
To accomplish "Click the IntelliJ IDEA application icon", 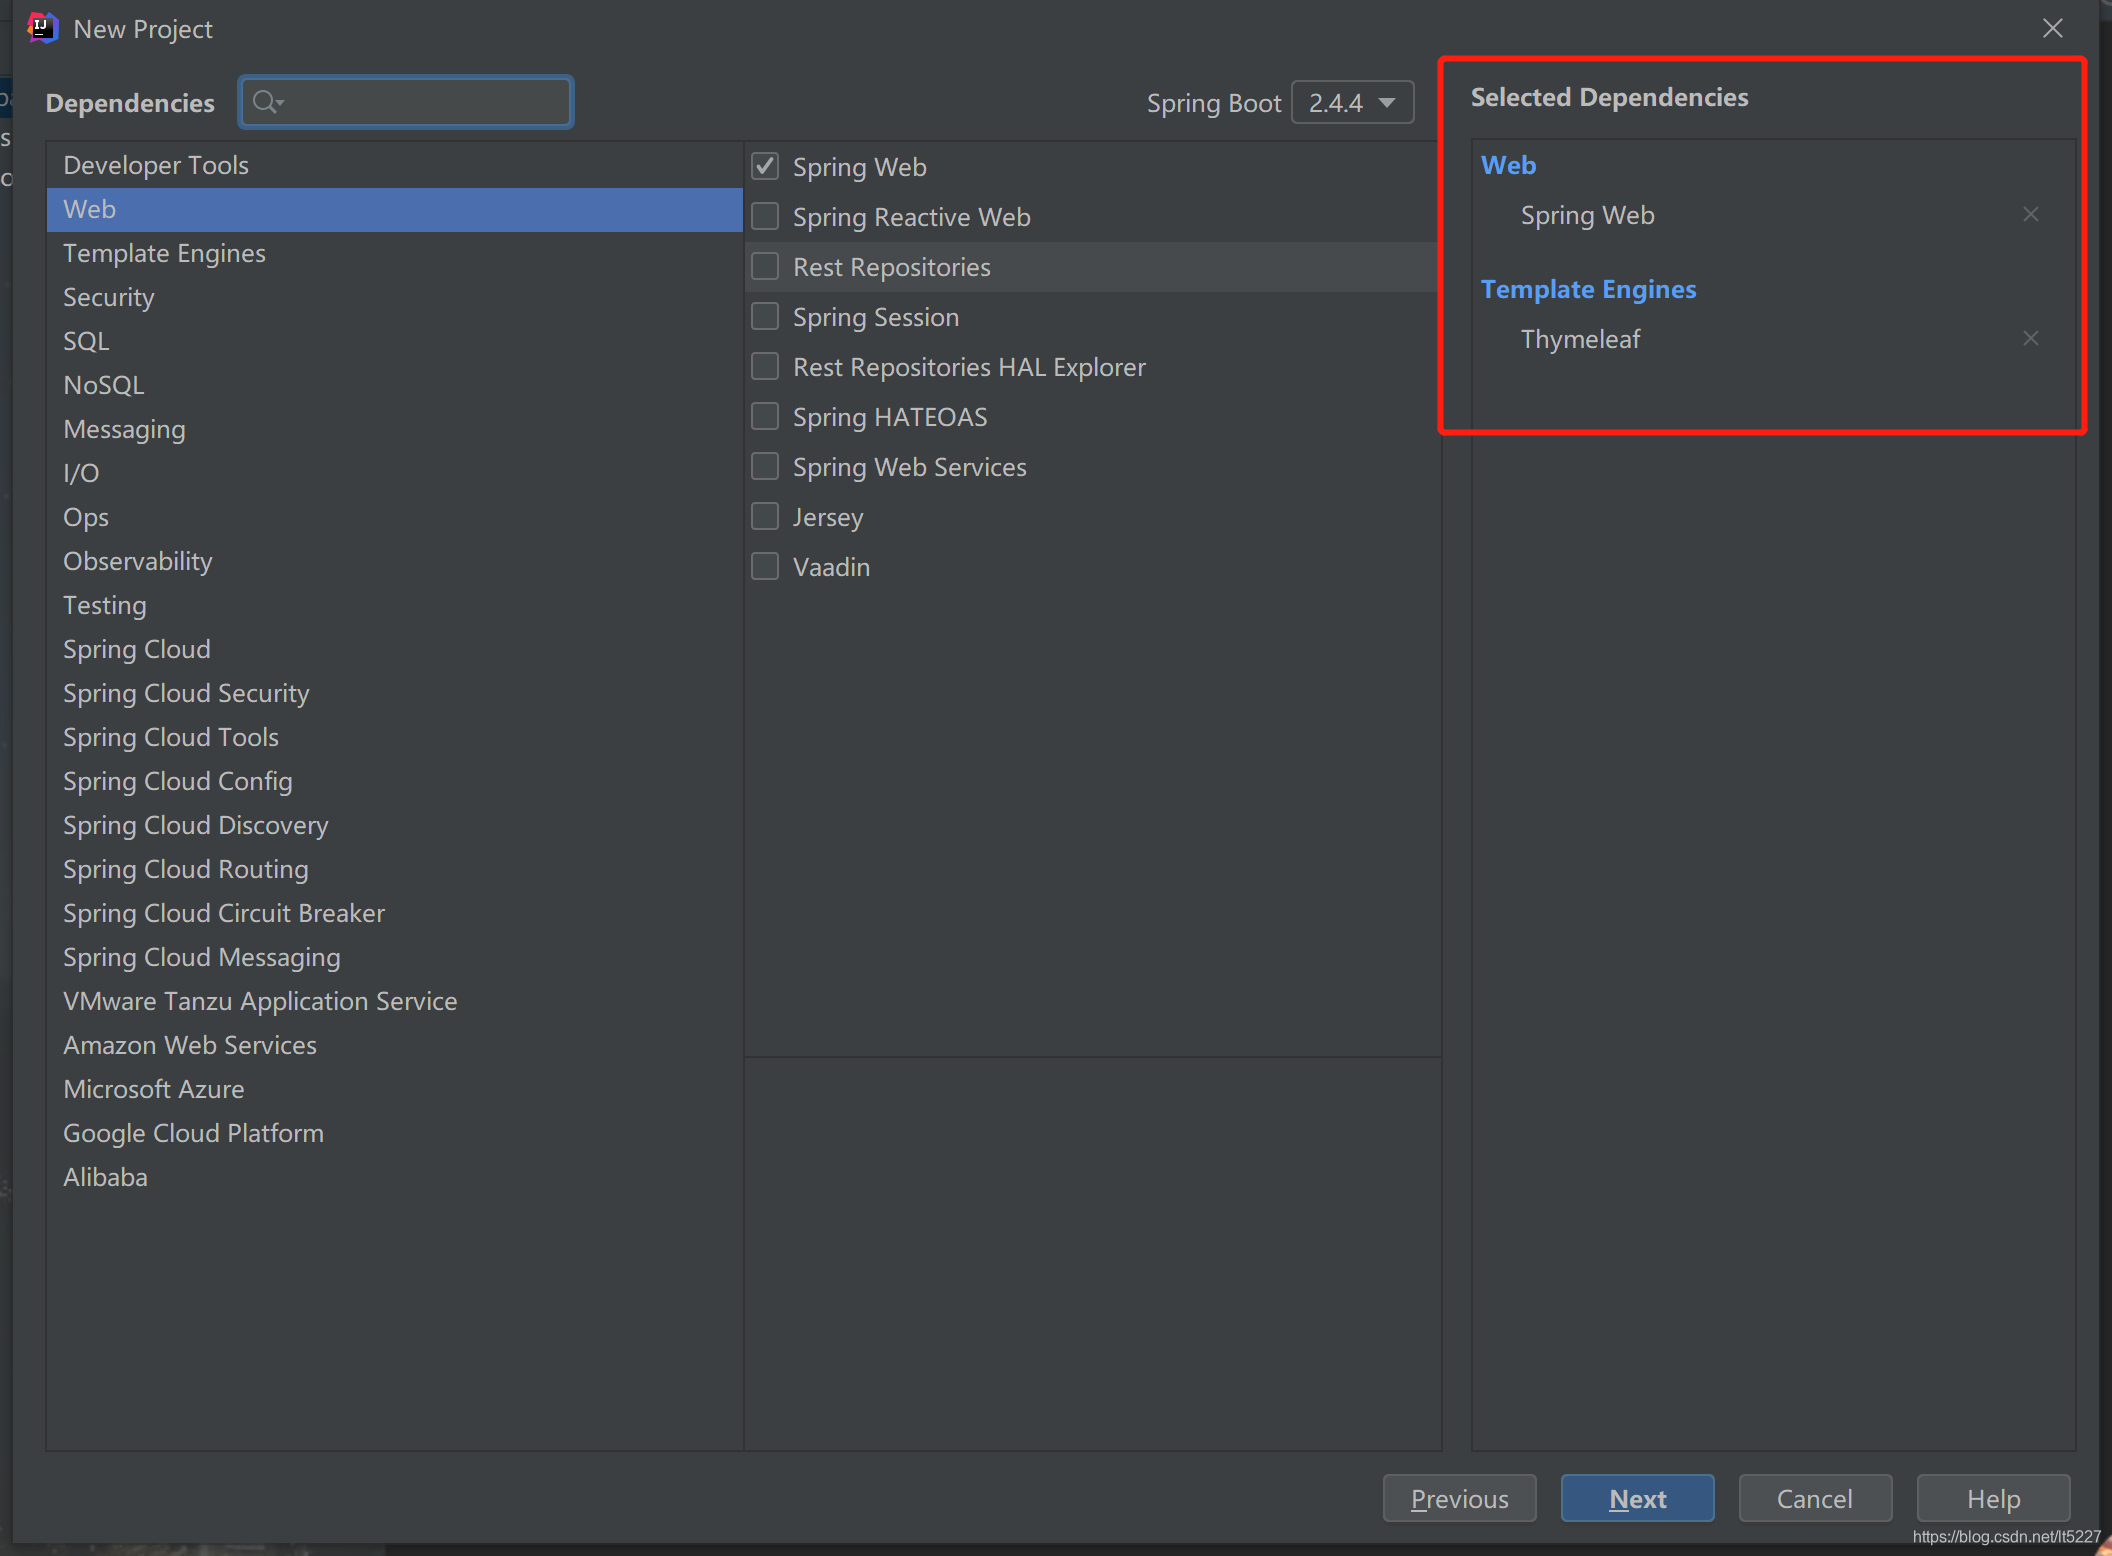I will [x=43, y=26].
